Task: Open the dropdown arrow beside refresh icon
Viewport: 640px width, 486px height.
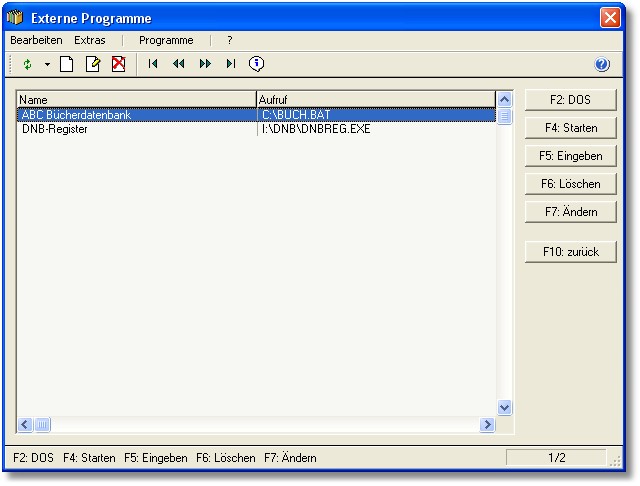Action: [x=46, y=64]
